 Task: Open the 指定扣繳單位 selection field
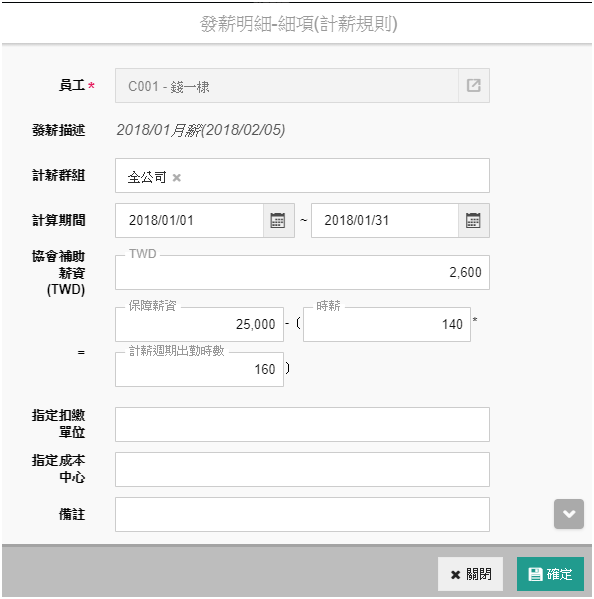click(302, 424)
